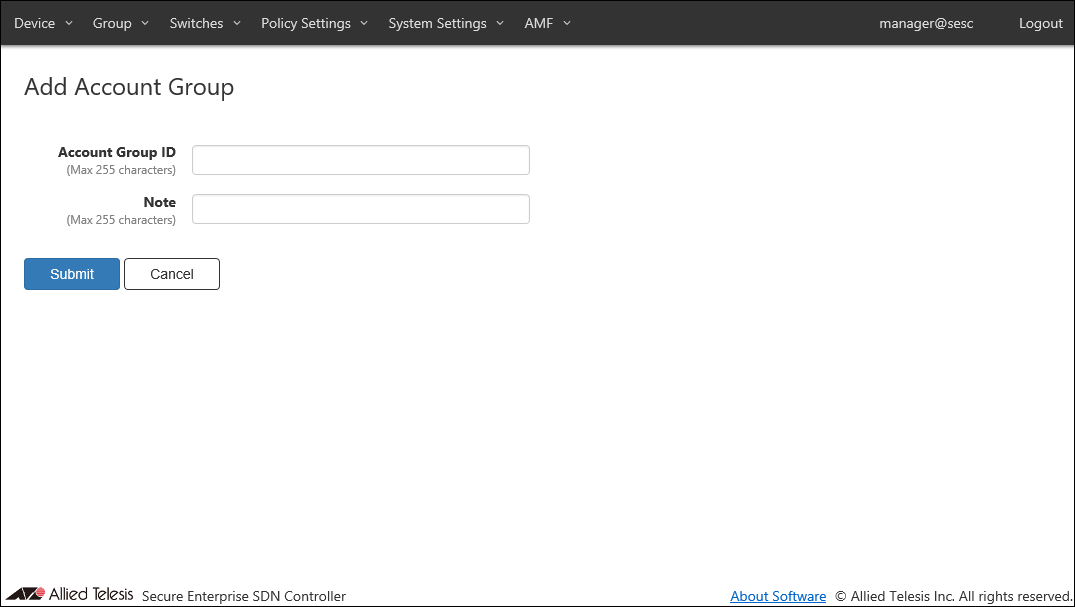Viewport: 1075px width, 607px height.
Task: Open the Switches menu
Action: [196, 23]
